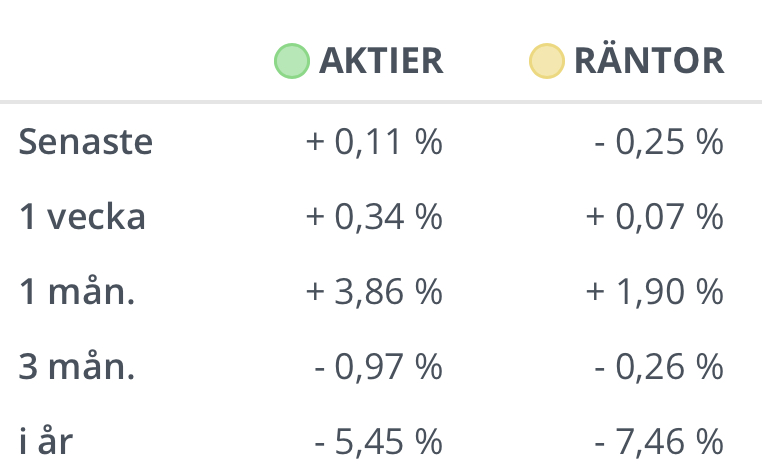Screen dimensions: 762x474
Task: Click Aktier 1 vecka value + 0,34 %
Action: click(x=374, y=217)
